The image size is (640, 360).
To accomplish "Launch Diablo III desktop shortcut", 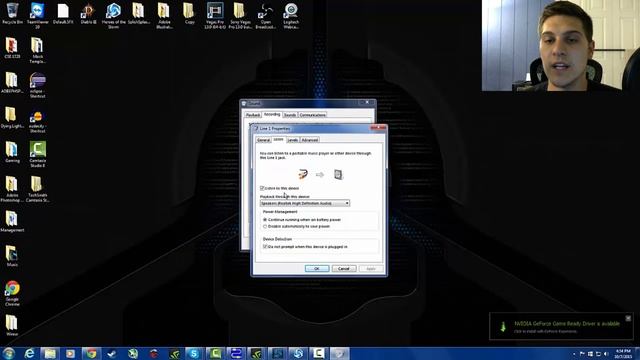I will click(x=88, y=13).
